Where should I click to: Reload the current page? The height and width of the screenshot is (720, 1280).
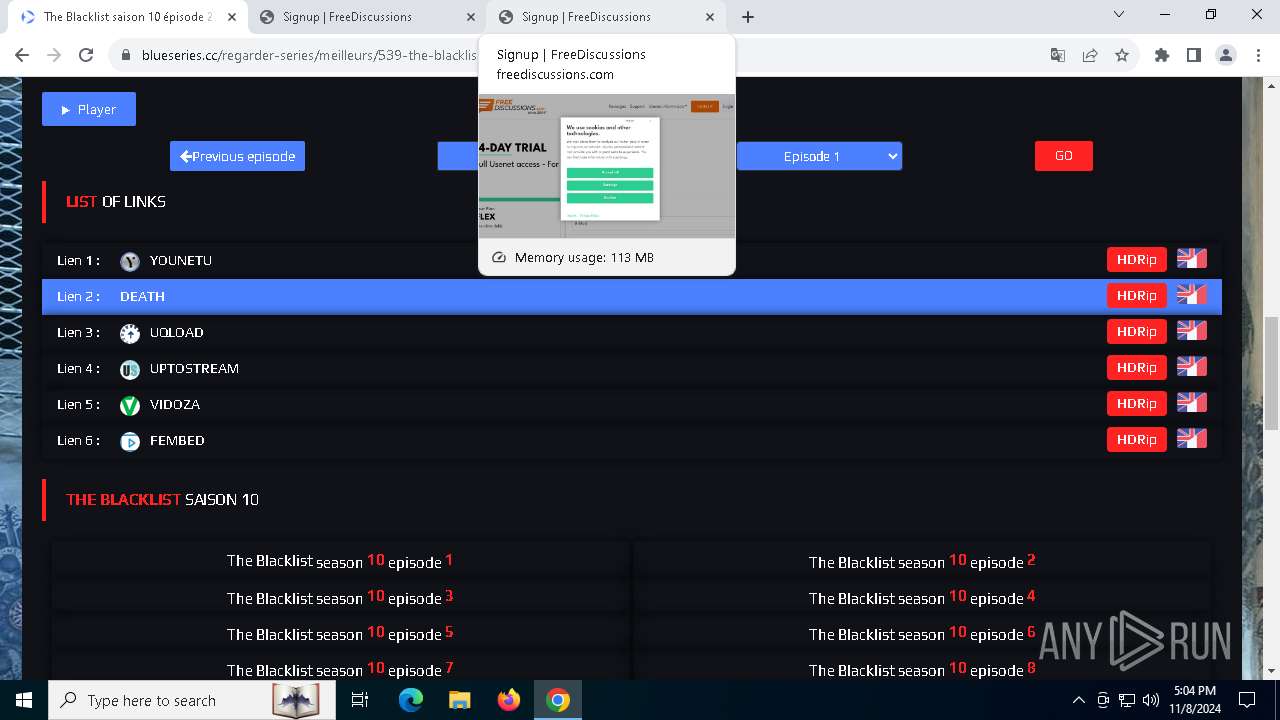coord(86,55)
